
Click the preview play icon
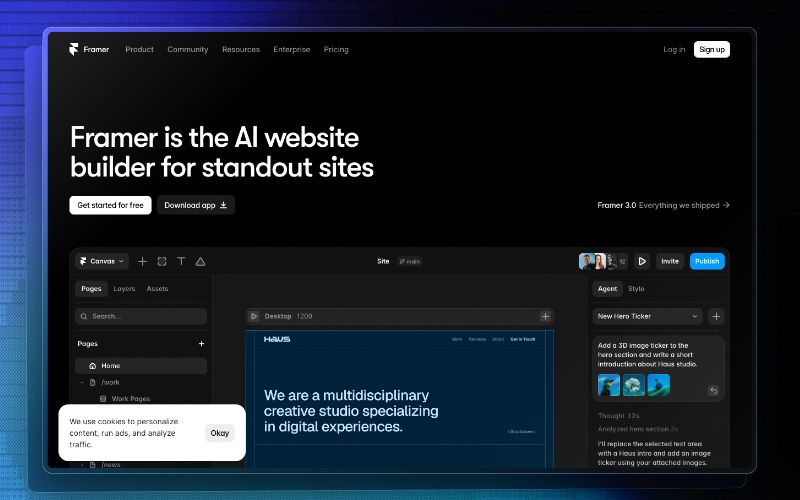642,261
